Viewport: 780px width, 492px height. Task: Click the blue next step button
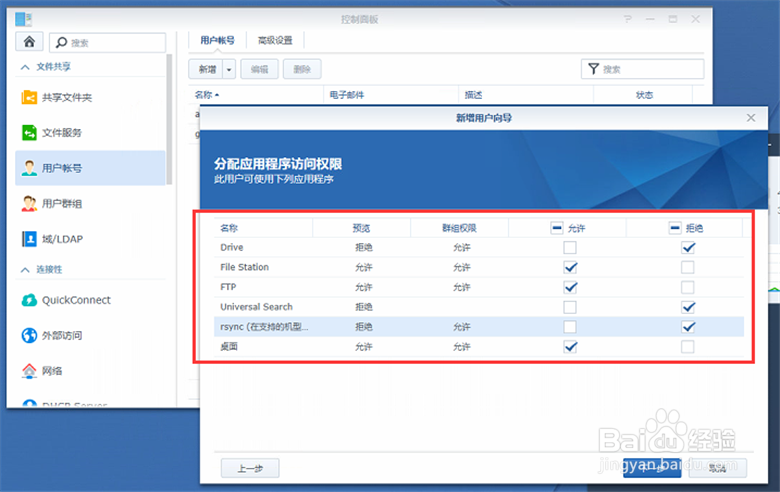point(652,468)
